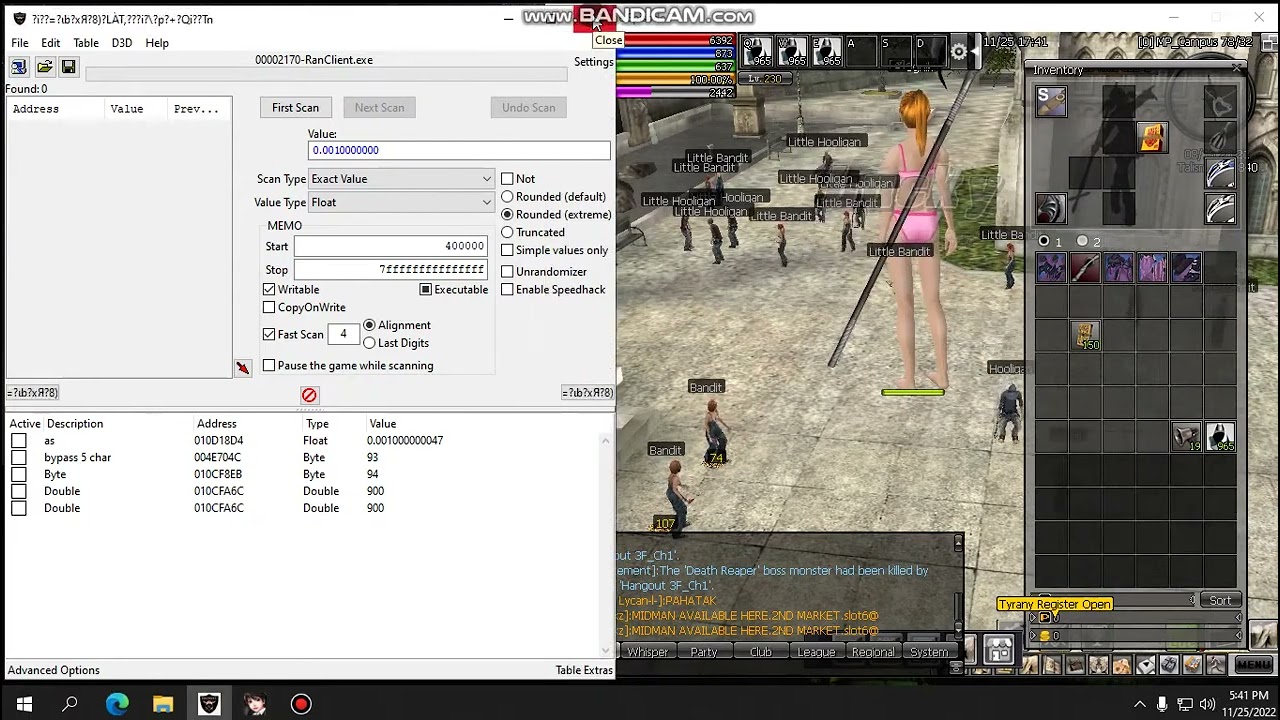Click the S weapon slot in Inventory
This screenshot has height=720, width=1280.
(1051, 101)
